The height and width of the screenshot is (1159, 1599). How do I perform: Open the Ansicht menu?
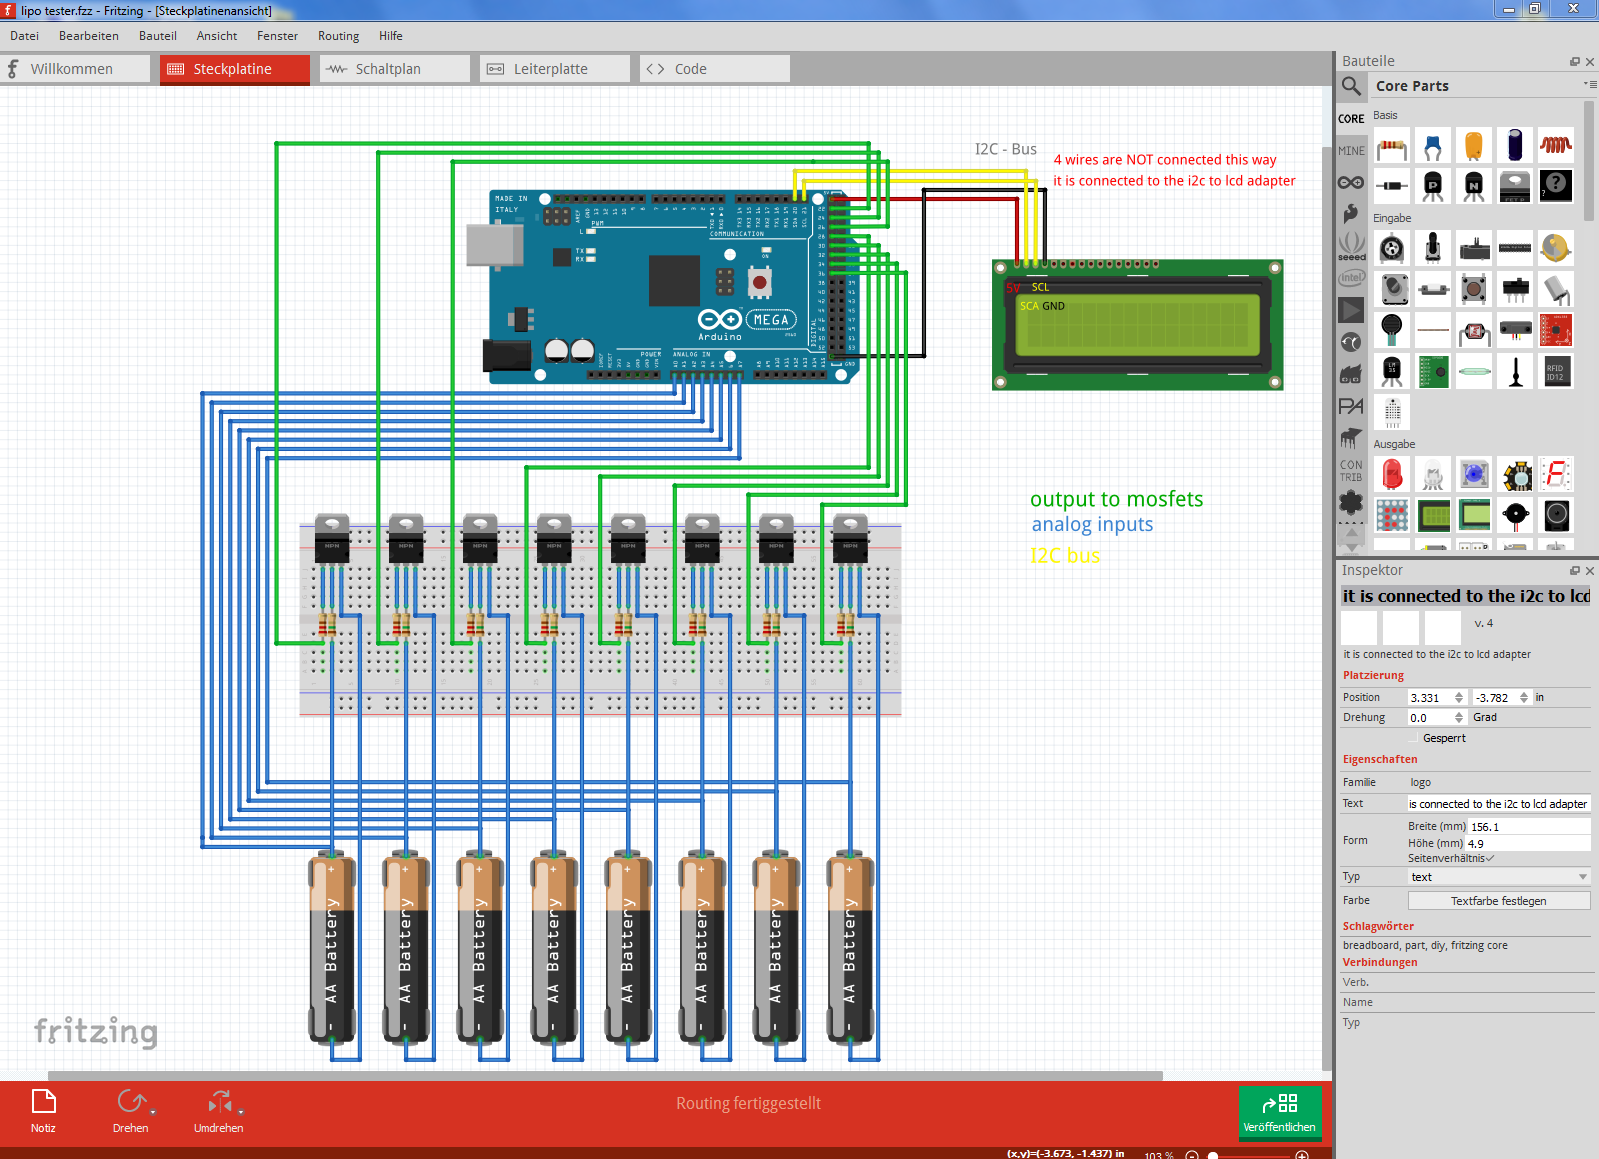[x=217, y=36]
